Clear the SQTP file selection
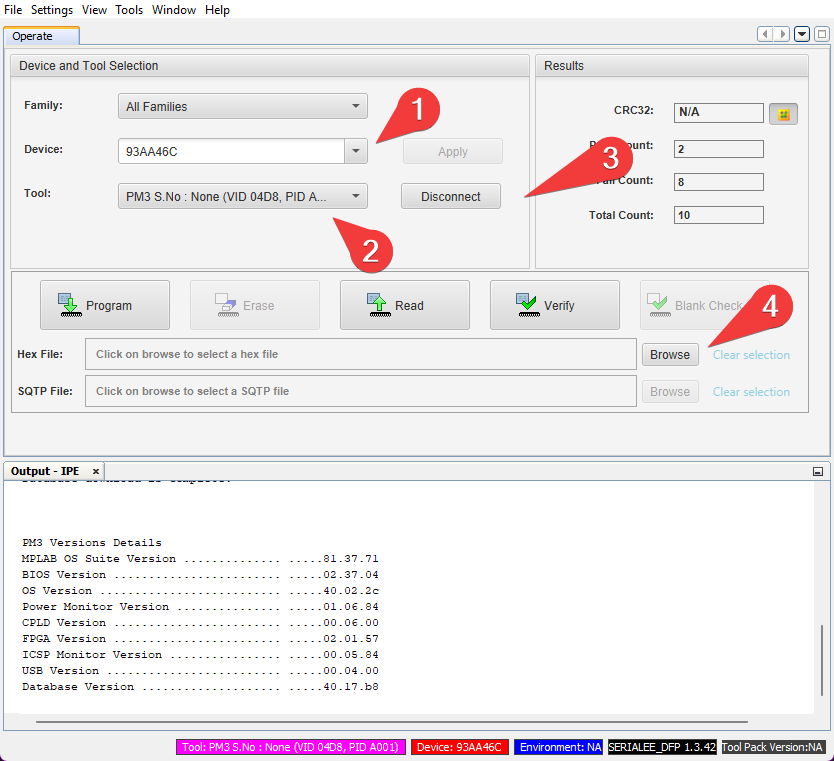 751,392
